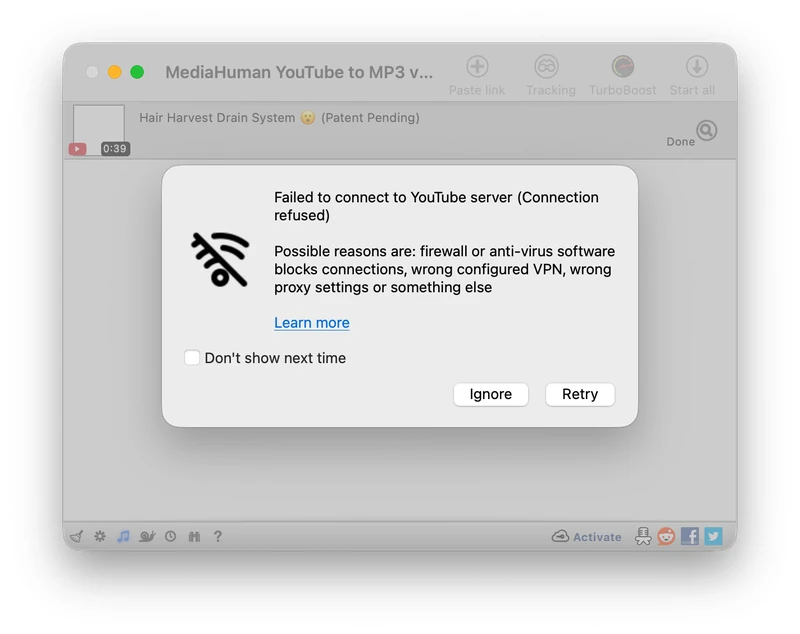Click the Hair Harvest Drain System title
Screen dimensions: 800x634
point(279,118)
